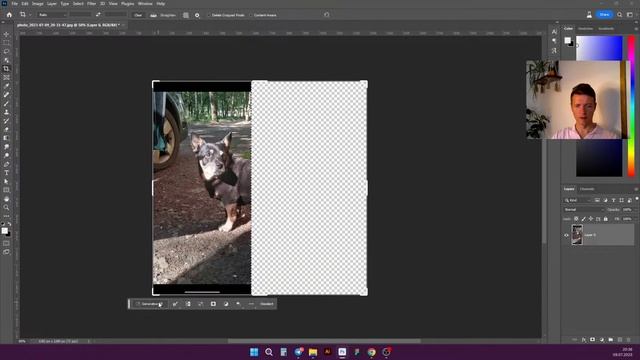Click Generative fill button in contextual bar
Viewport: 640px width, 360px height.
click(x=149, y=304)
